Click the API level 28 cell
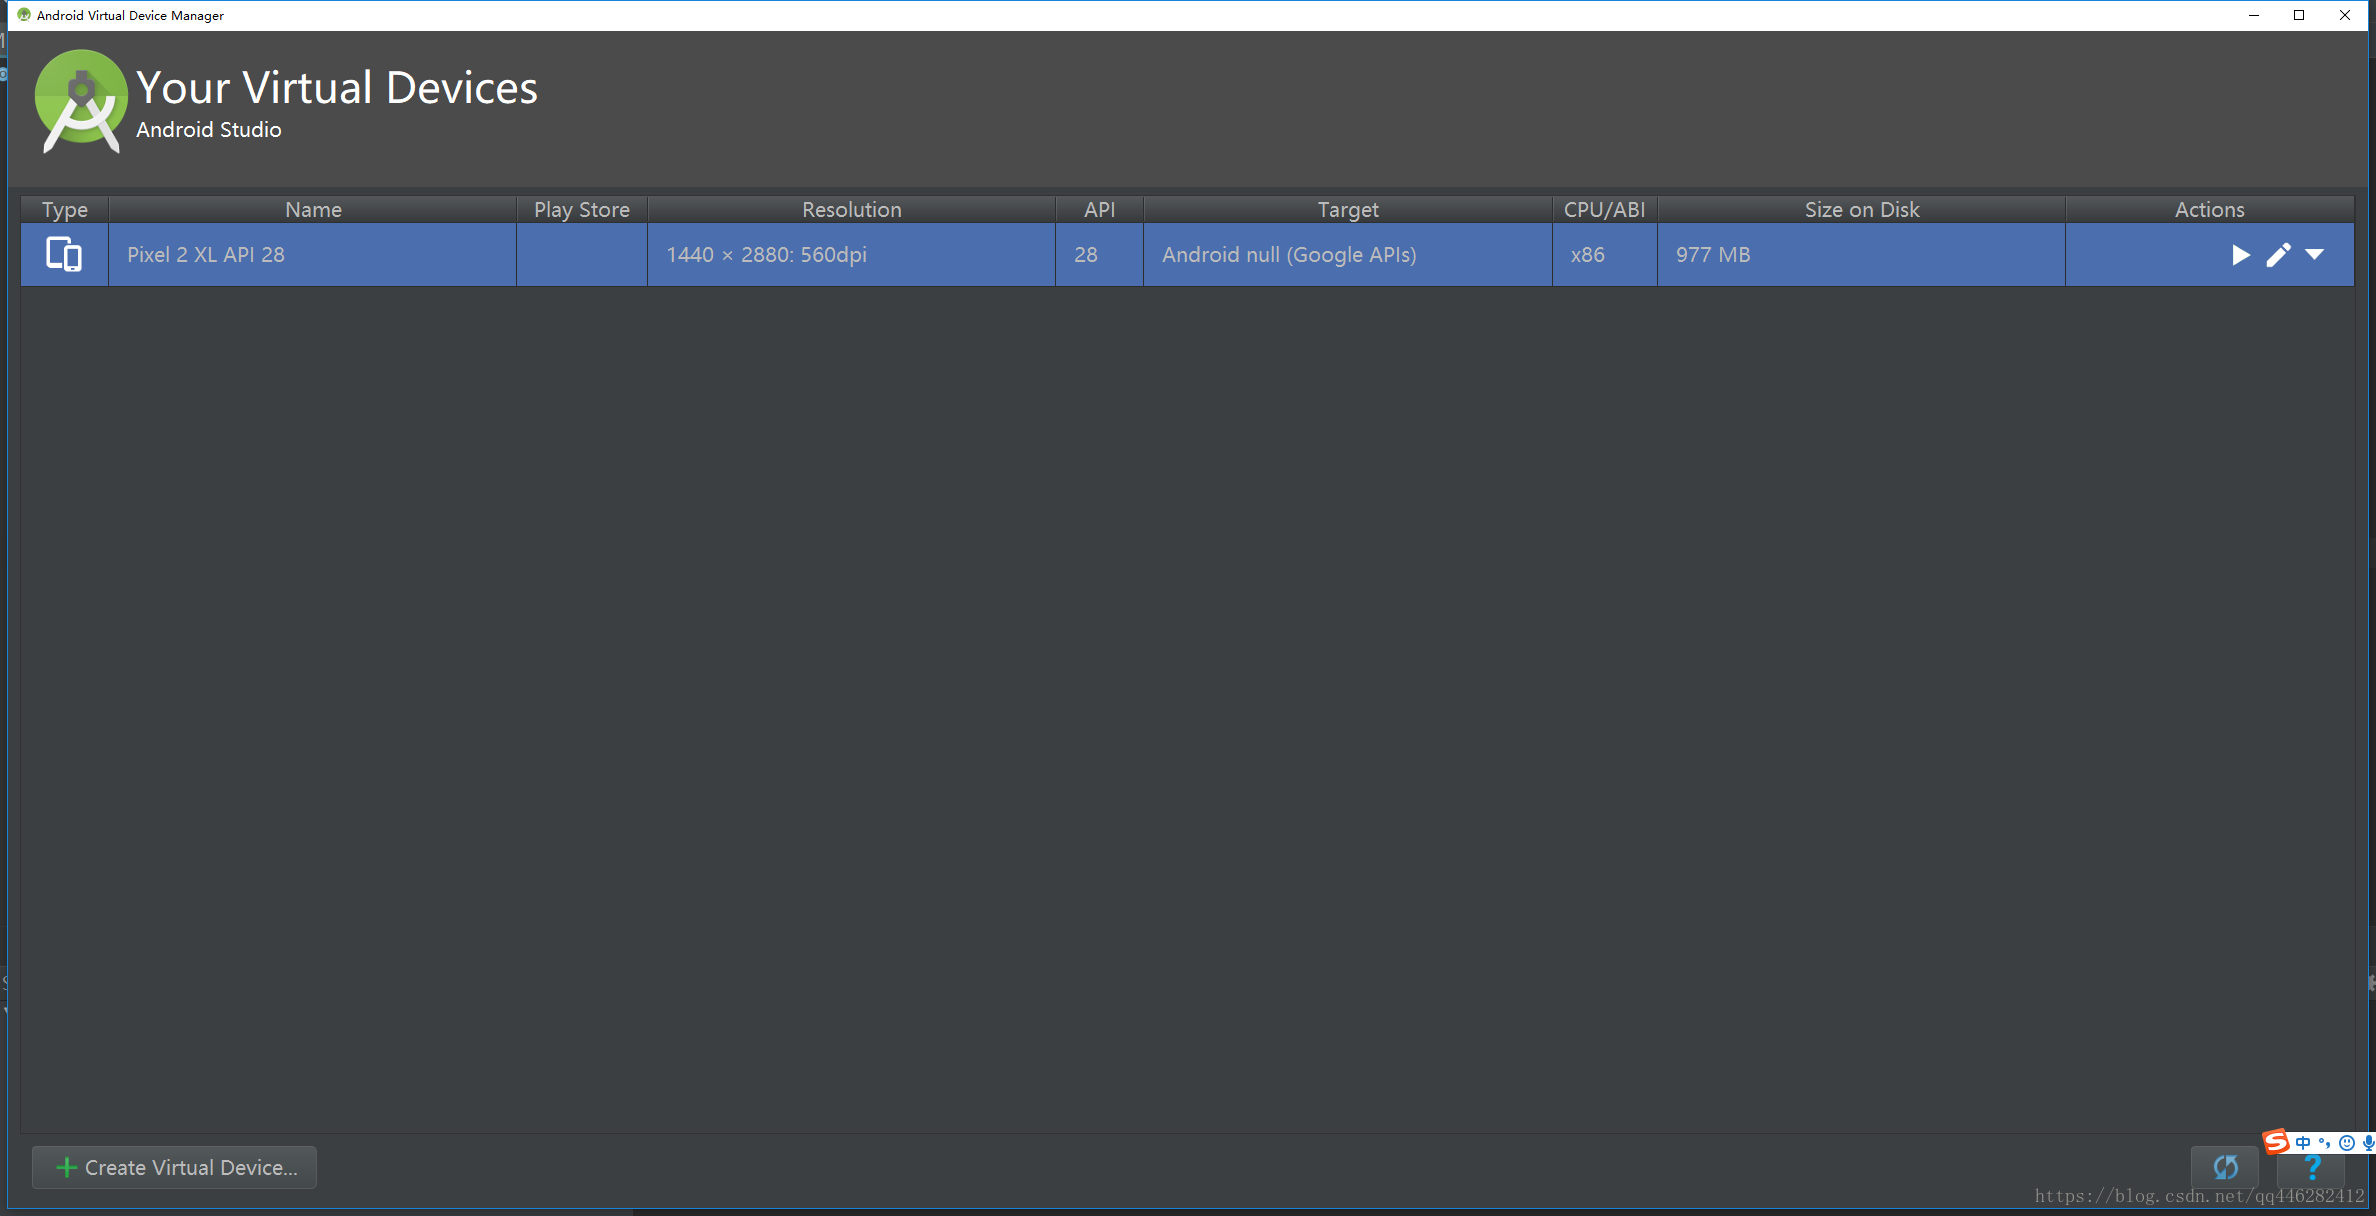Image resolution: width=2376 pixels, height=1216 pixels. point(1099,255)
